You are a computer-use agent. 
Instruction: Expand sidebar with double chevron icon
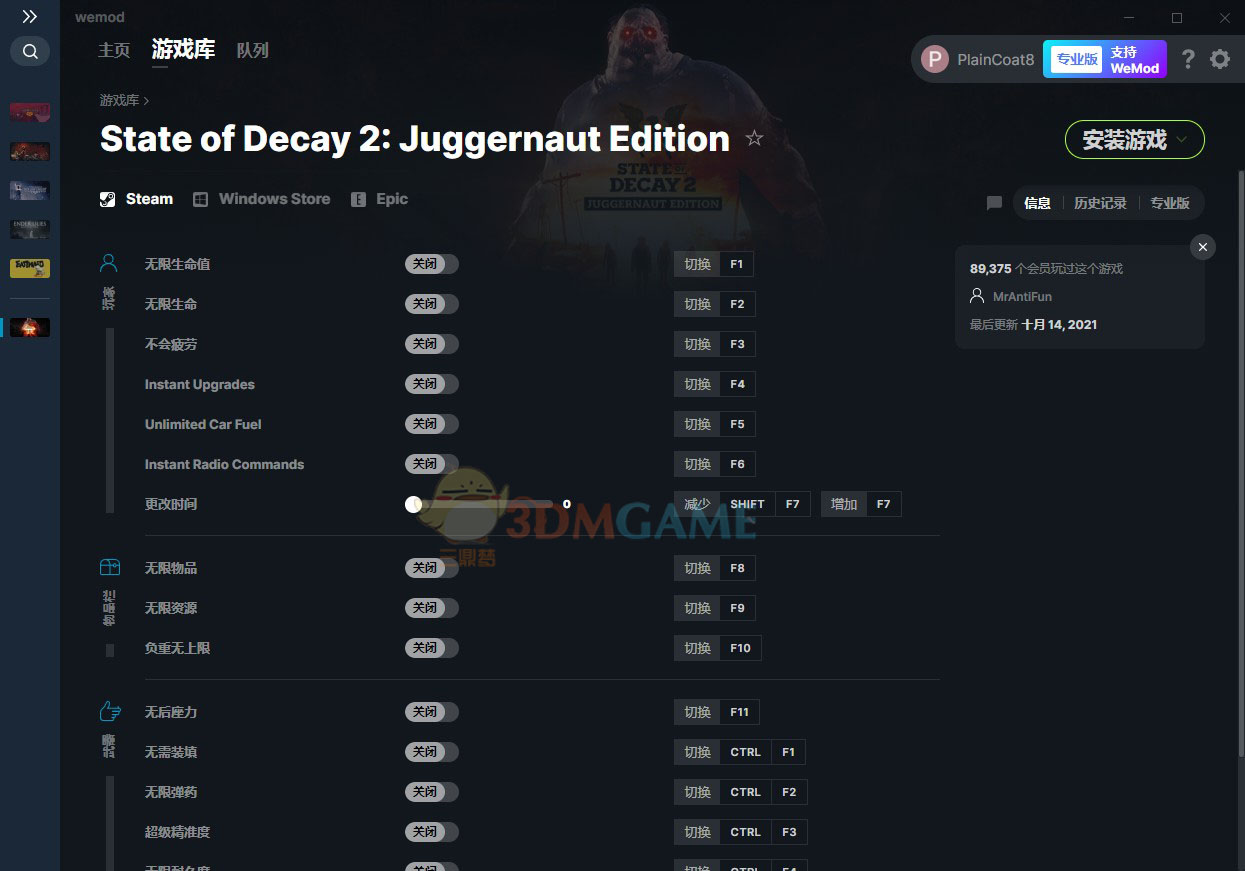[x=30, y=17]
